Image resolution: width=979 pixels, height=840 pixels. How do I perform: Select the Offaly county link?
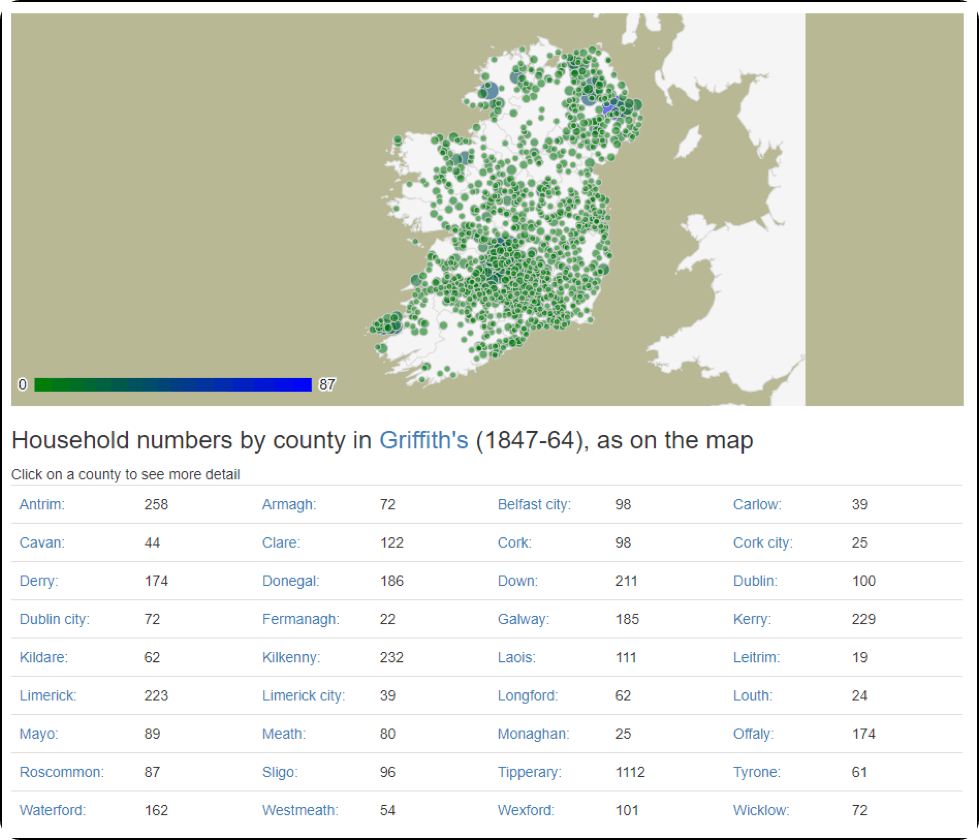753,734
